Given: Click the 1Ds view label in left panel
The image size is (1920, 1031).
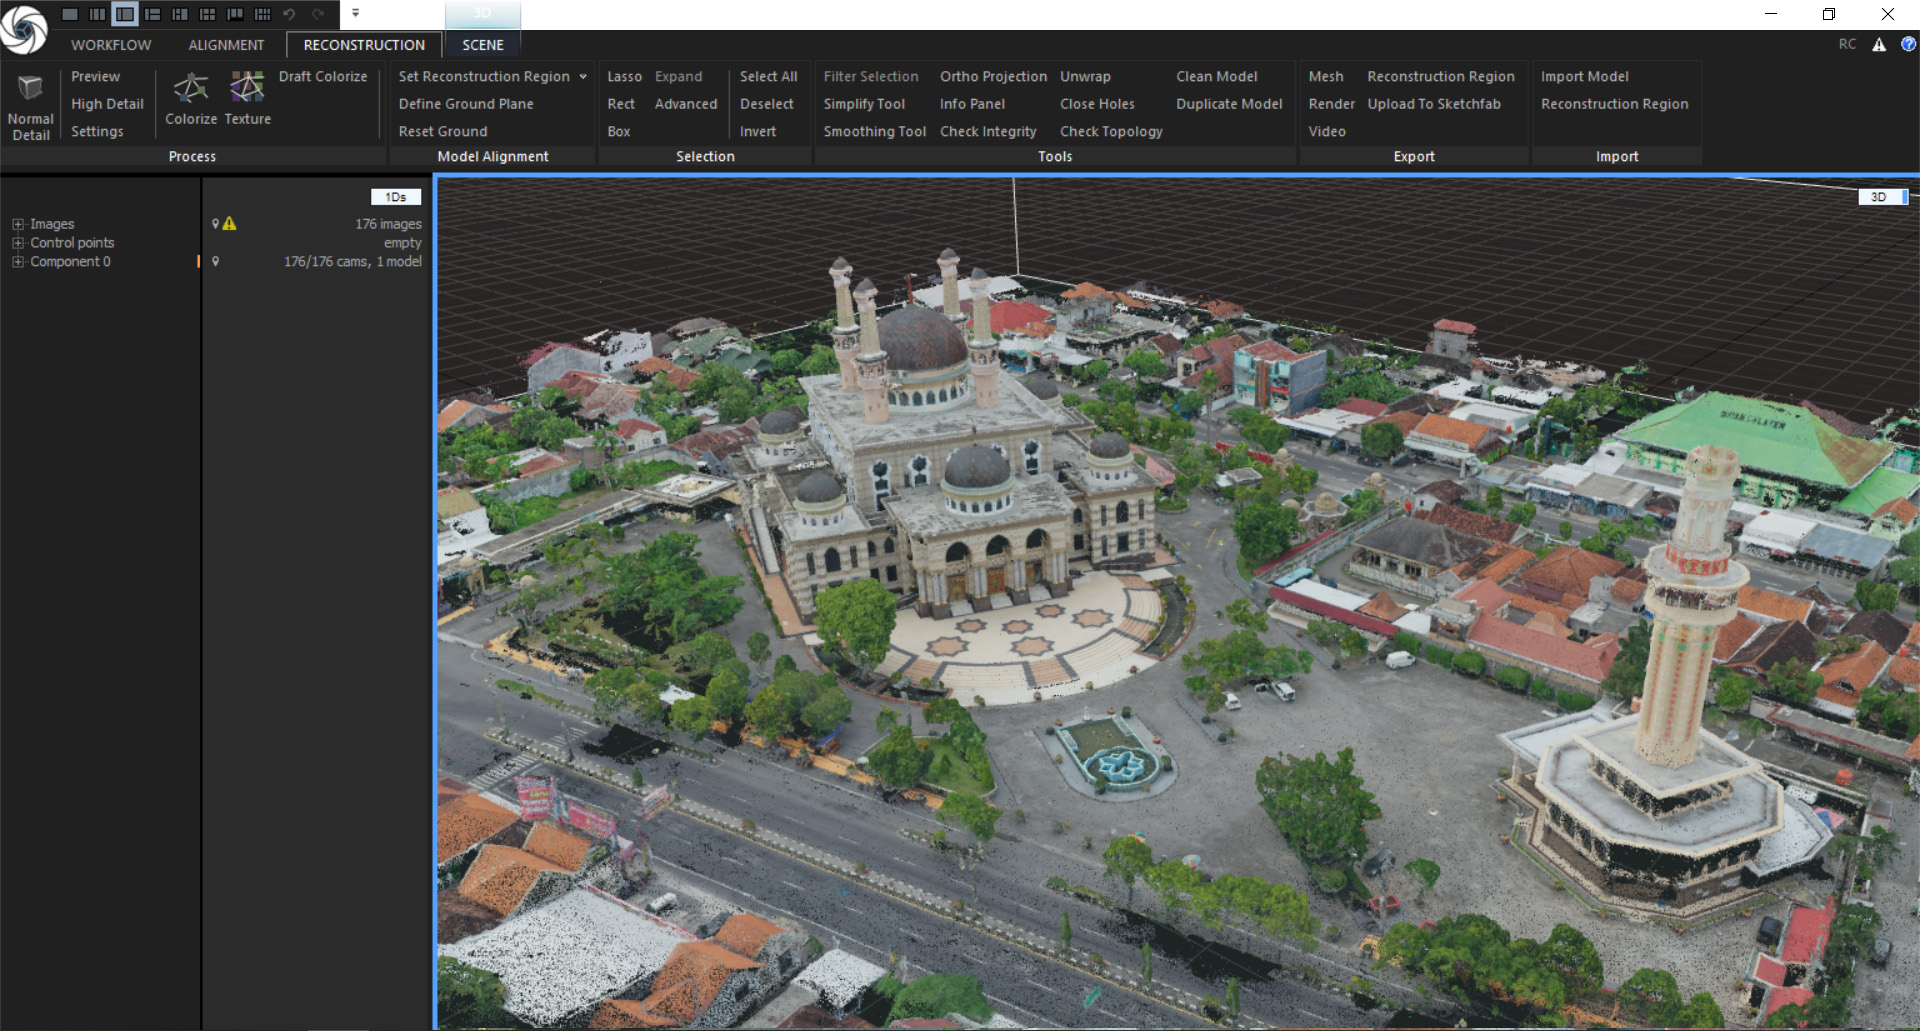Looking at the screenshot, I should 396,197.
